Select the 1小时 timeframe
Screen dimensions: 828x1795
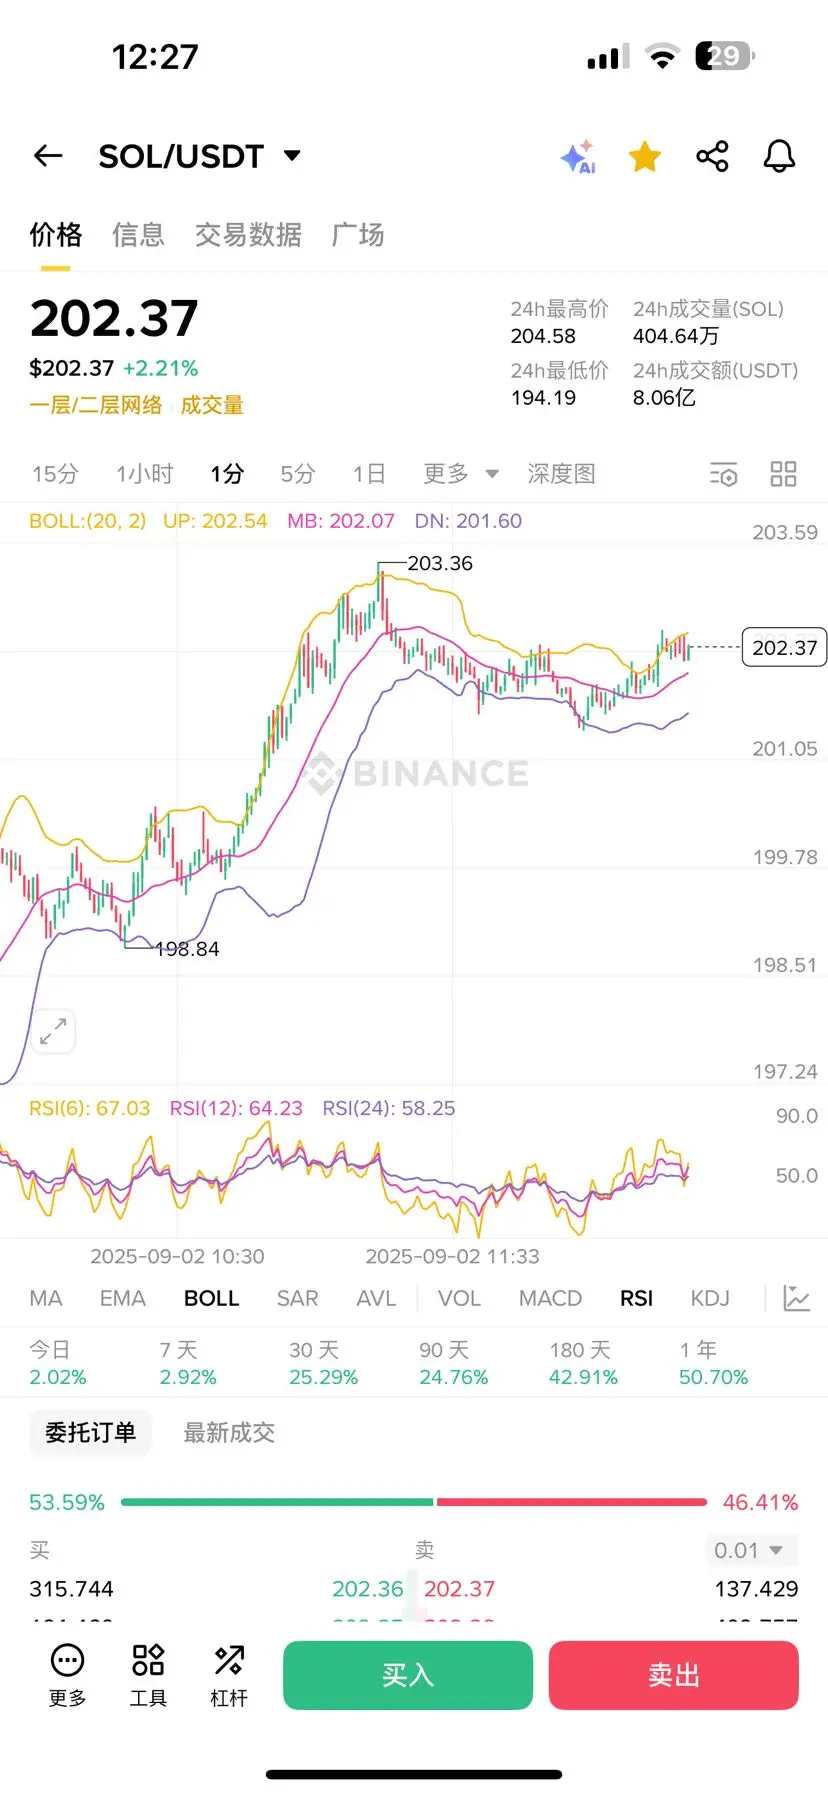[x=145, y=474]
